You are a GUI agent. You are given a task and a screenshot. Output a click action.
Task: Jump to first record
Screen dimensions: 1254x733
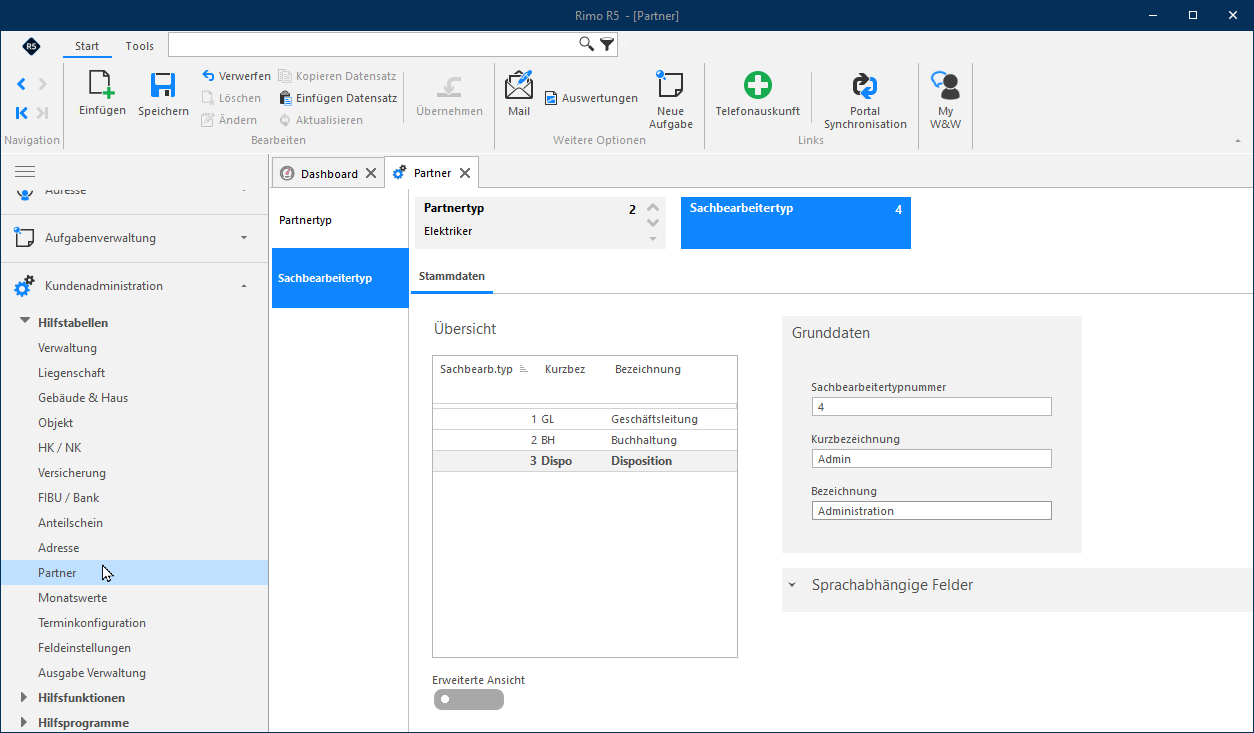tap(22, 113)
